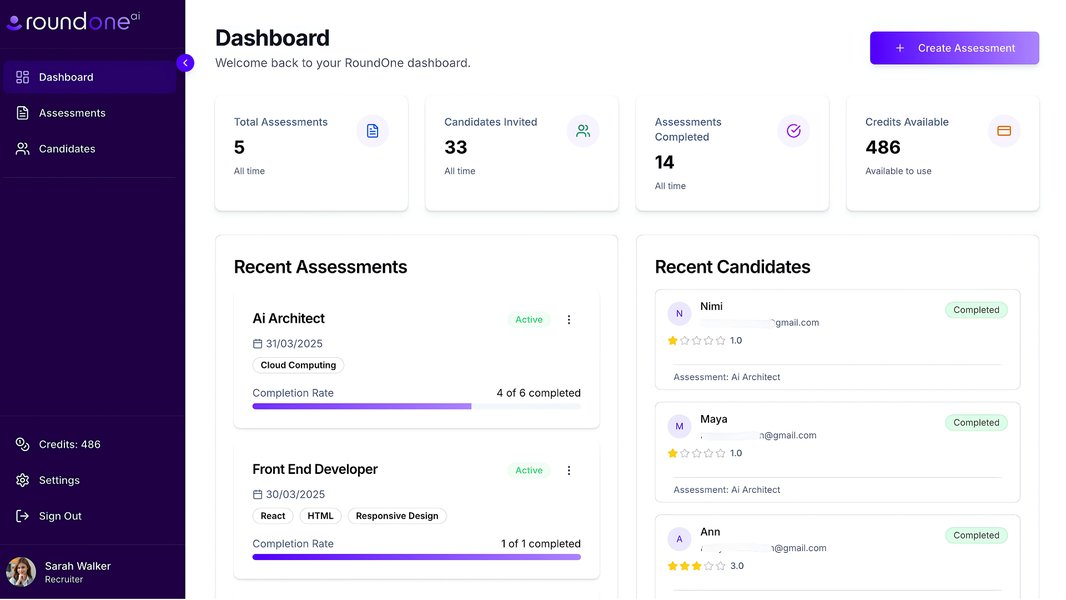Click Nimi's avatar circle N
Image resolution: width=1066 pixels, height=600 pixels.
point(679,314)
